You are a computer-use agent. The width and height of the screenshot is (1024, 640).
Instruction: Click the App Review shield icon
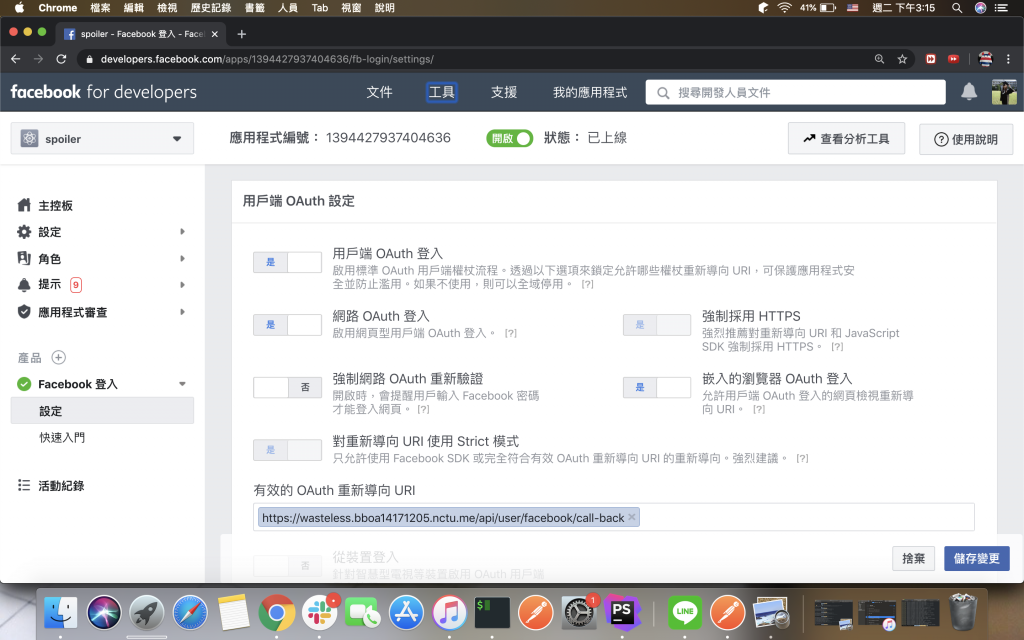click(24, 312)
